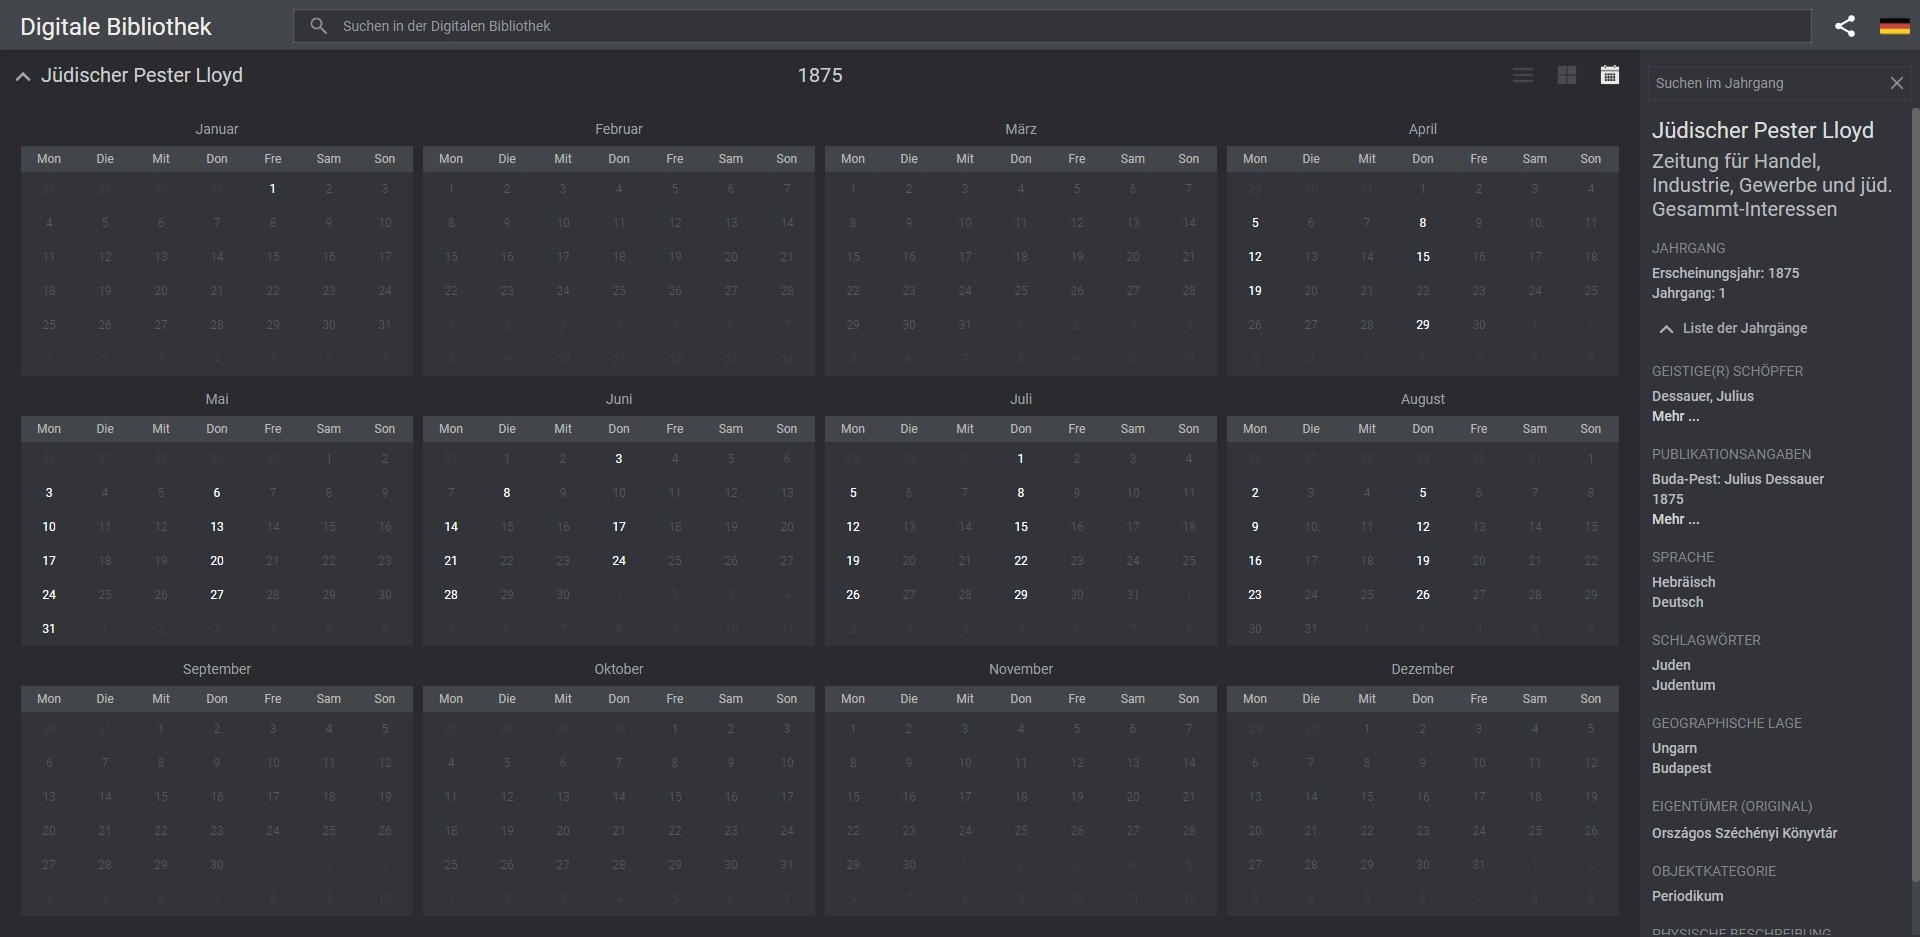1920x937 pixels.
Task: Click the magnifier icon in the top search bar
Action: pyautogui.click(x=318, y=26)
